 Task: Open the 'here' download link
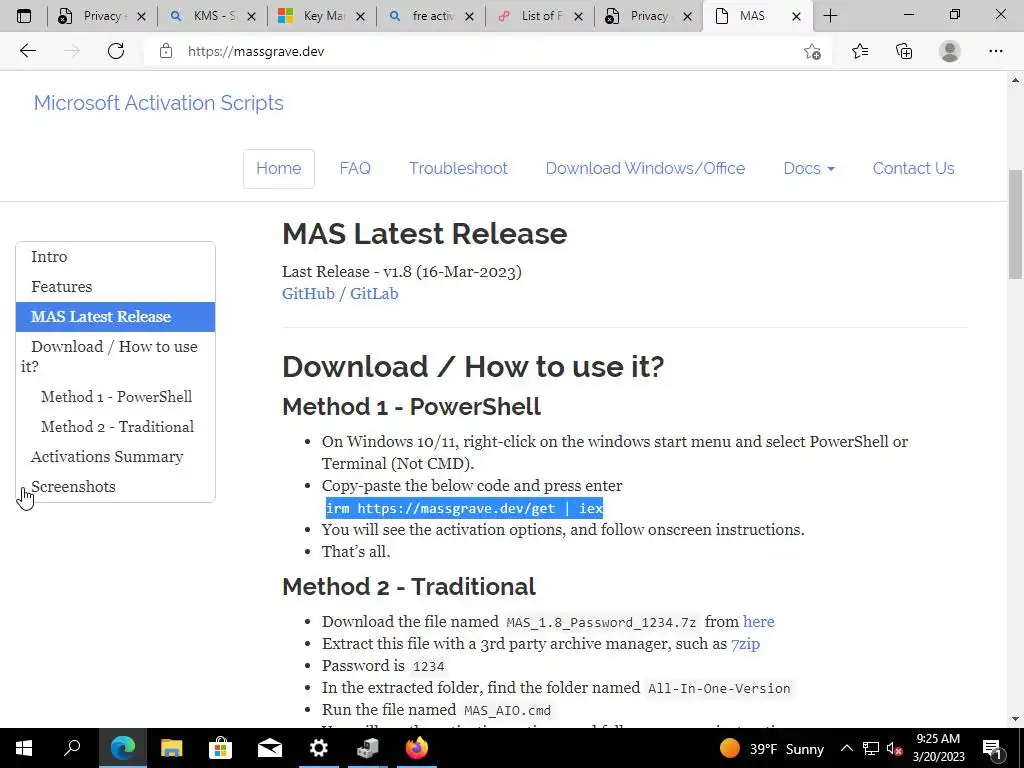point(758,622)
